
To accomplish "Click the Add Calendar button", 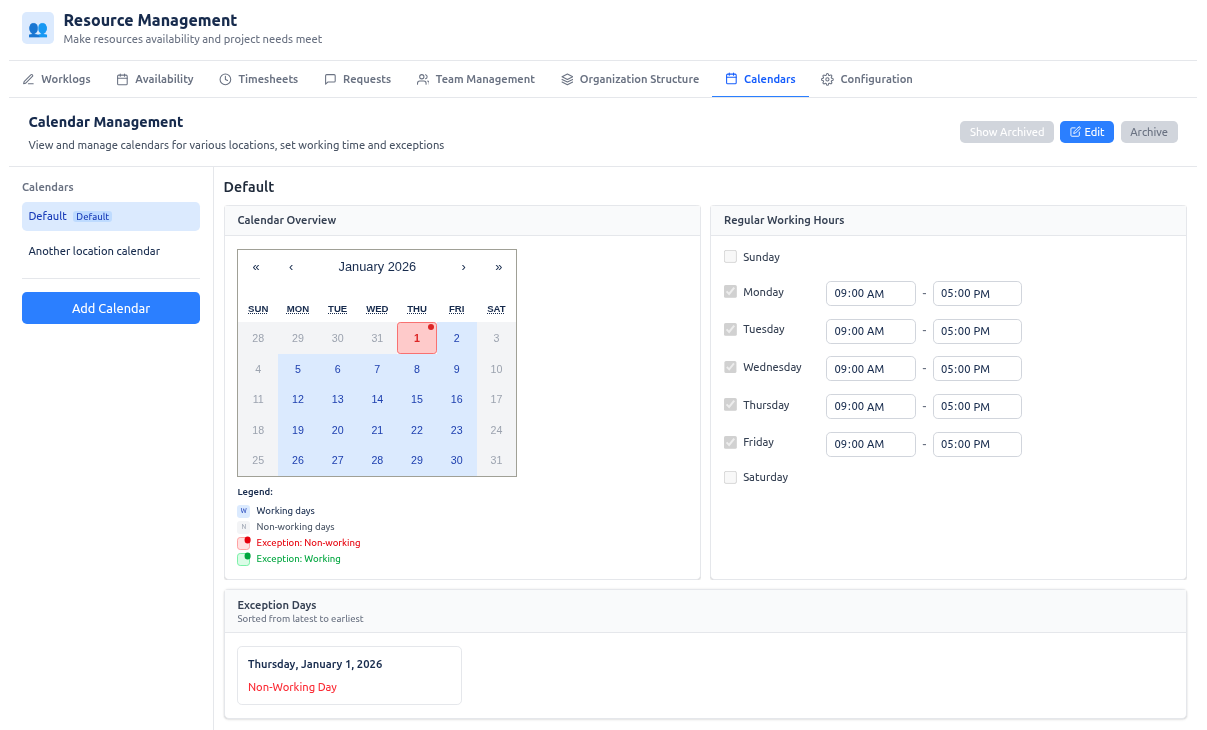I will [x=110, y=307].
